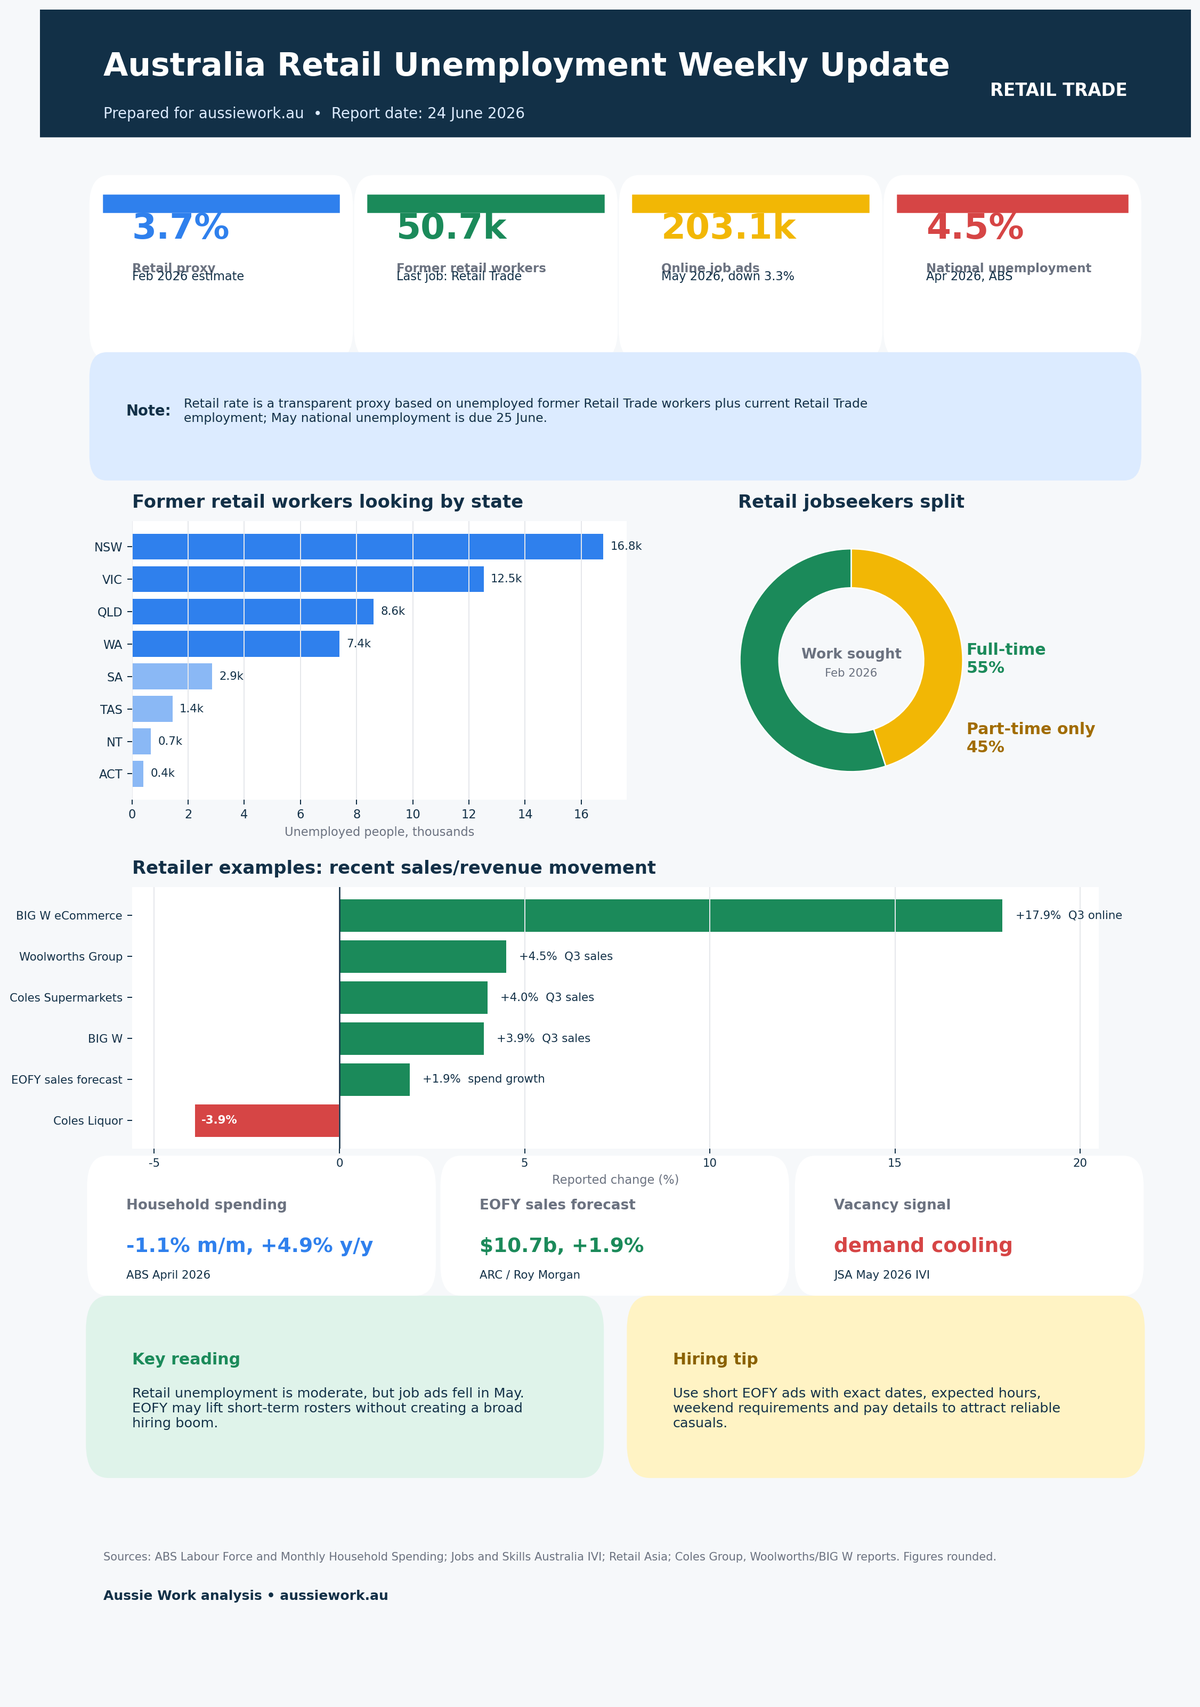Click the 'ABS April 2026' source line
This screenshot has width=1200, height=1707.
point(168,1275)
